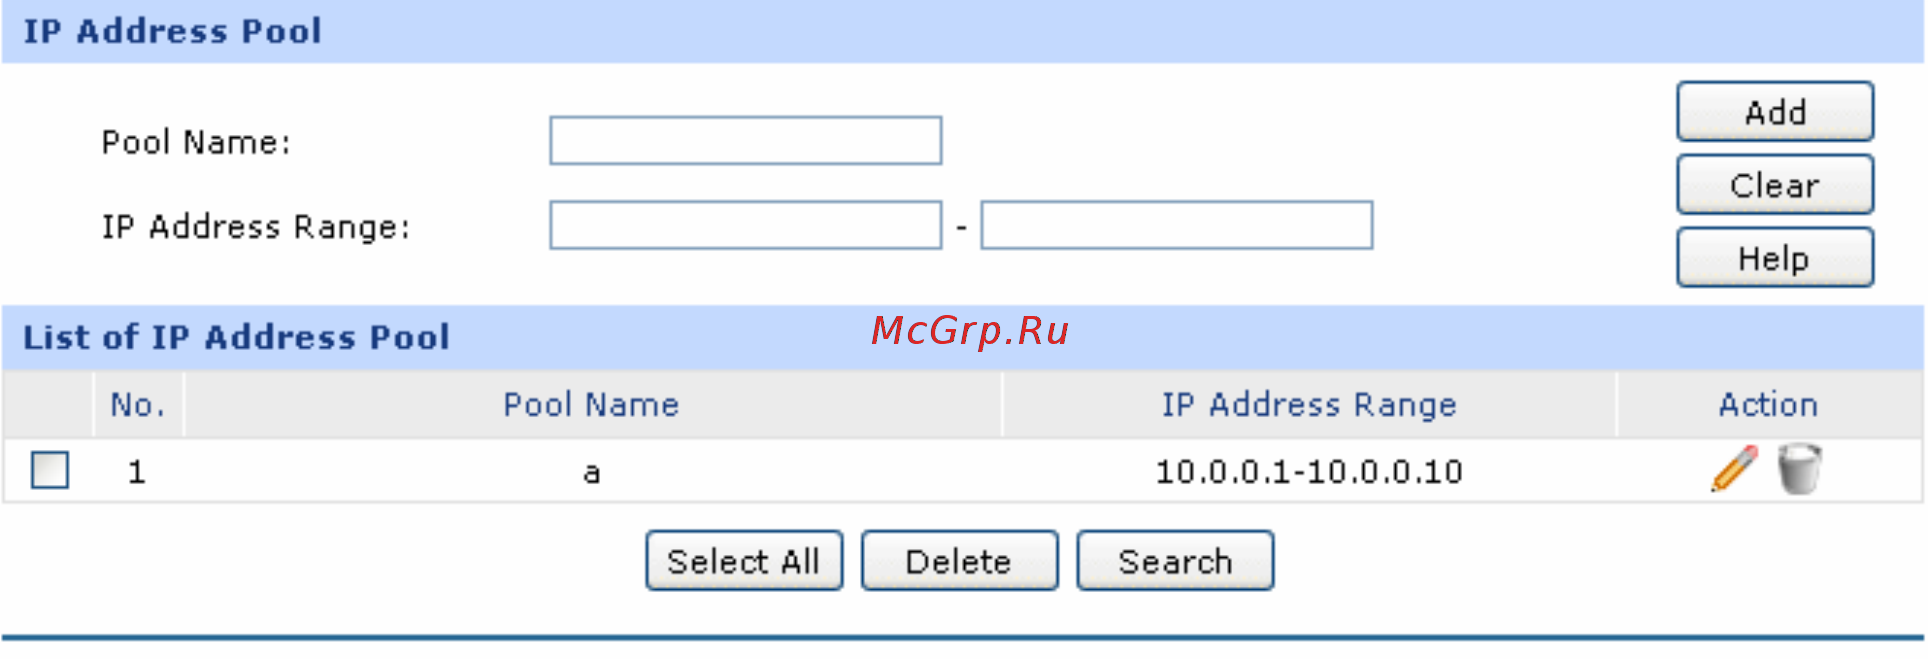The image size is (1928, 659).
Task: Click the No. column header
Action: [x=138, y=405]
